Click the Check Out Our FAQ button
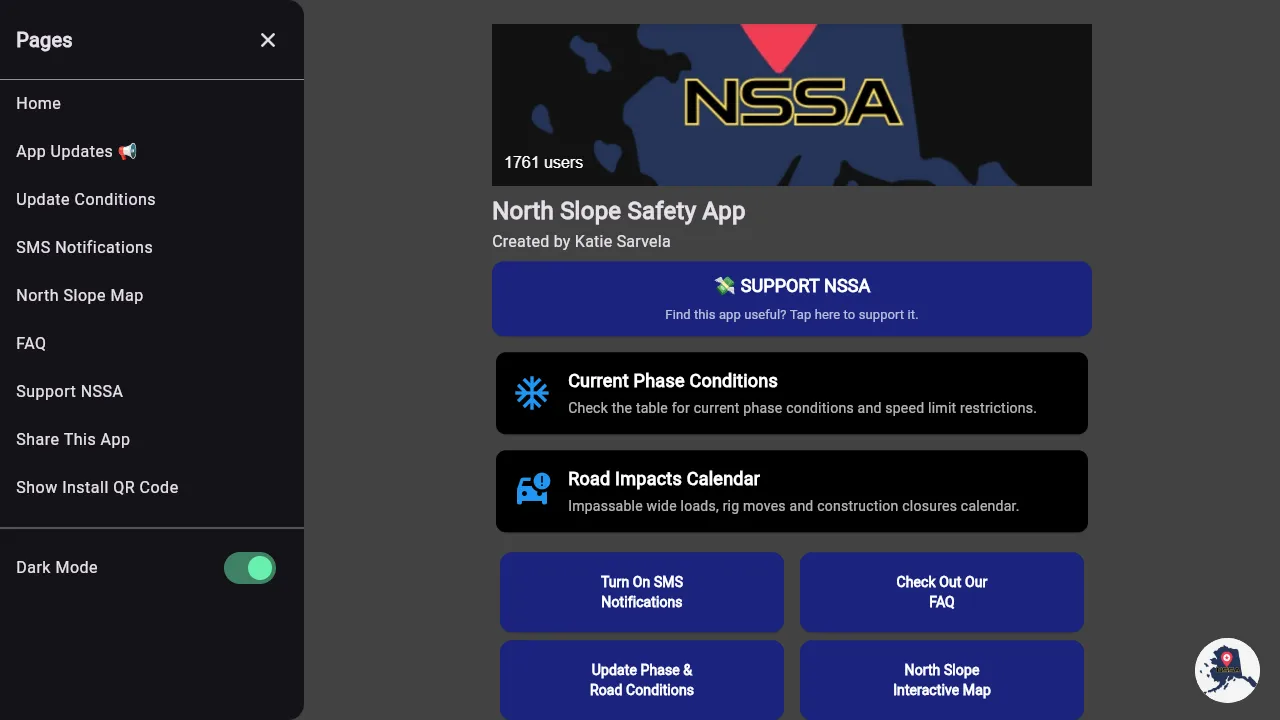1280x720 pixels. coord(941,592)
